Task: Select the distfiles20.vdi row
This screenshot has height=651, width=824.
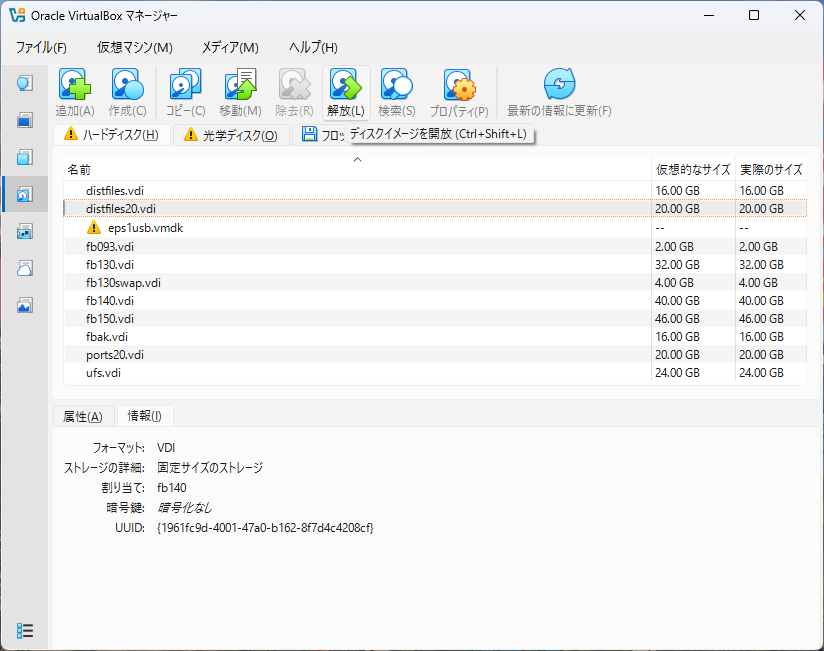Action: tap(435, 209)
